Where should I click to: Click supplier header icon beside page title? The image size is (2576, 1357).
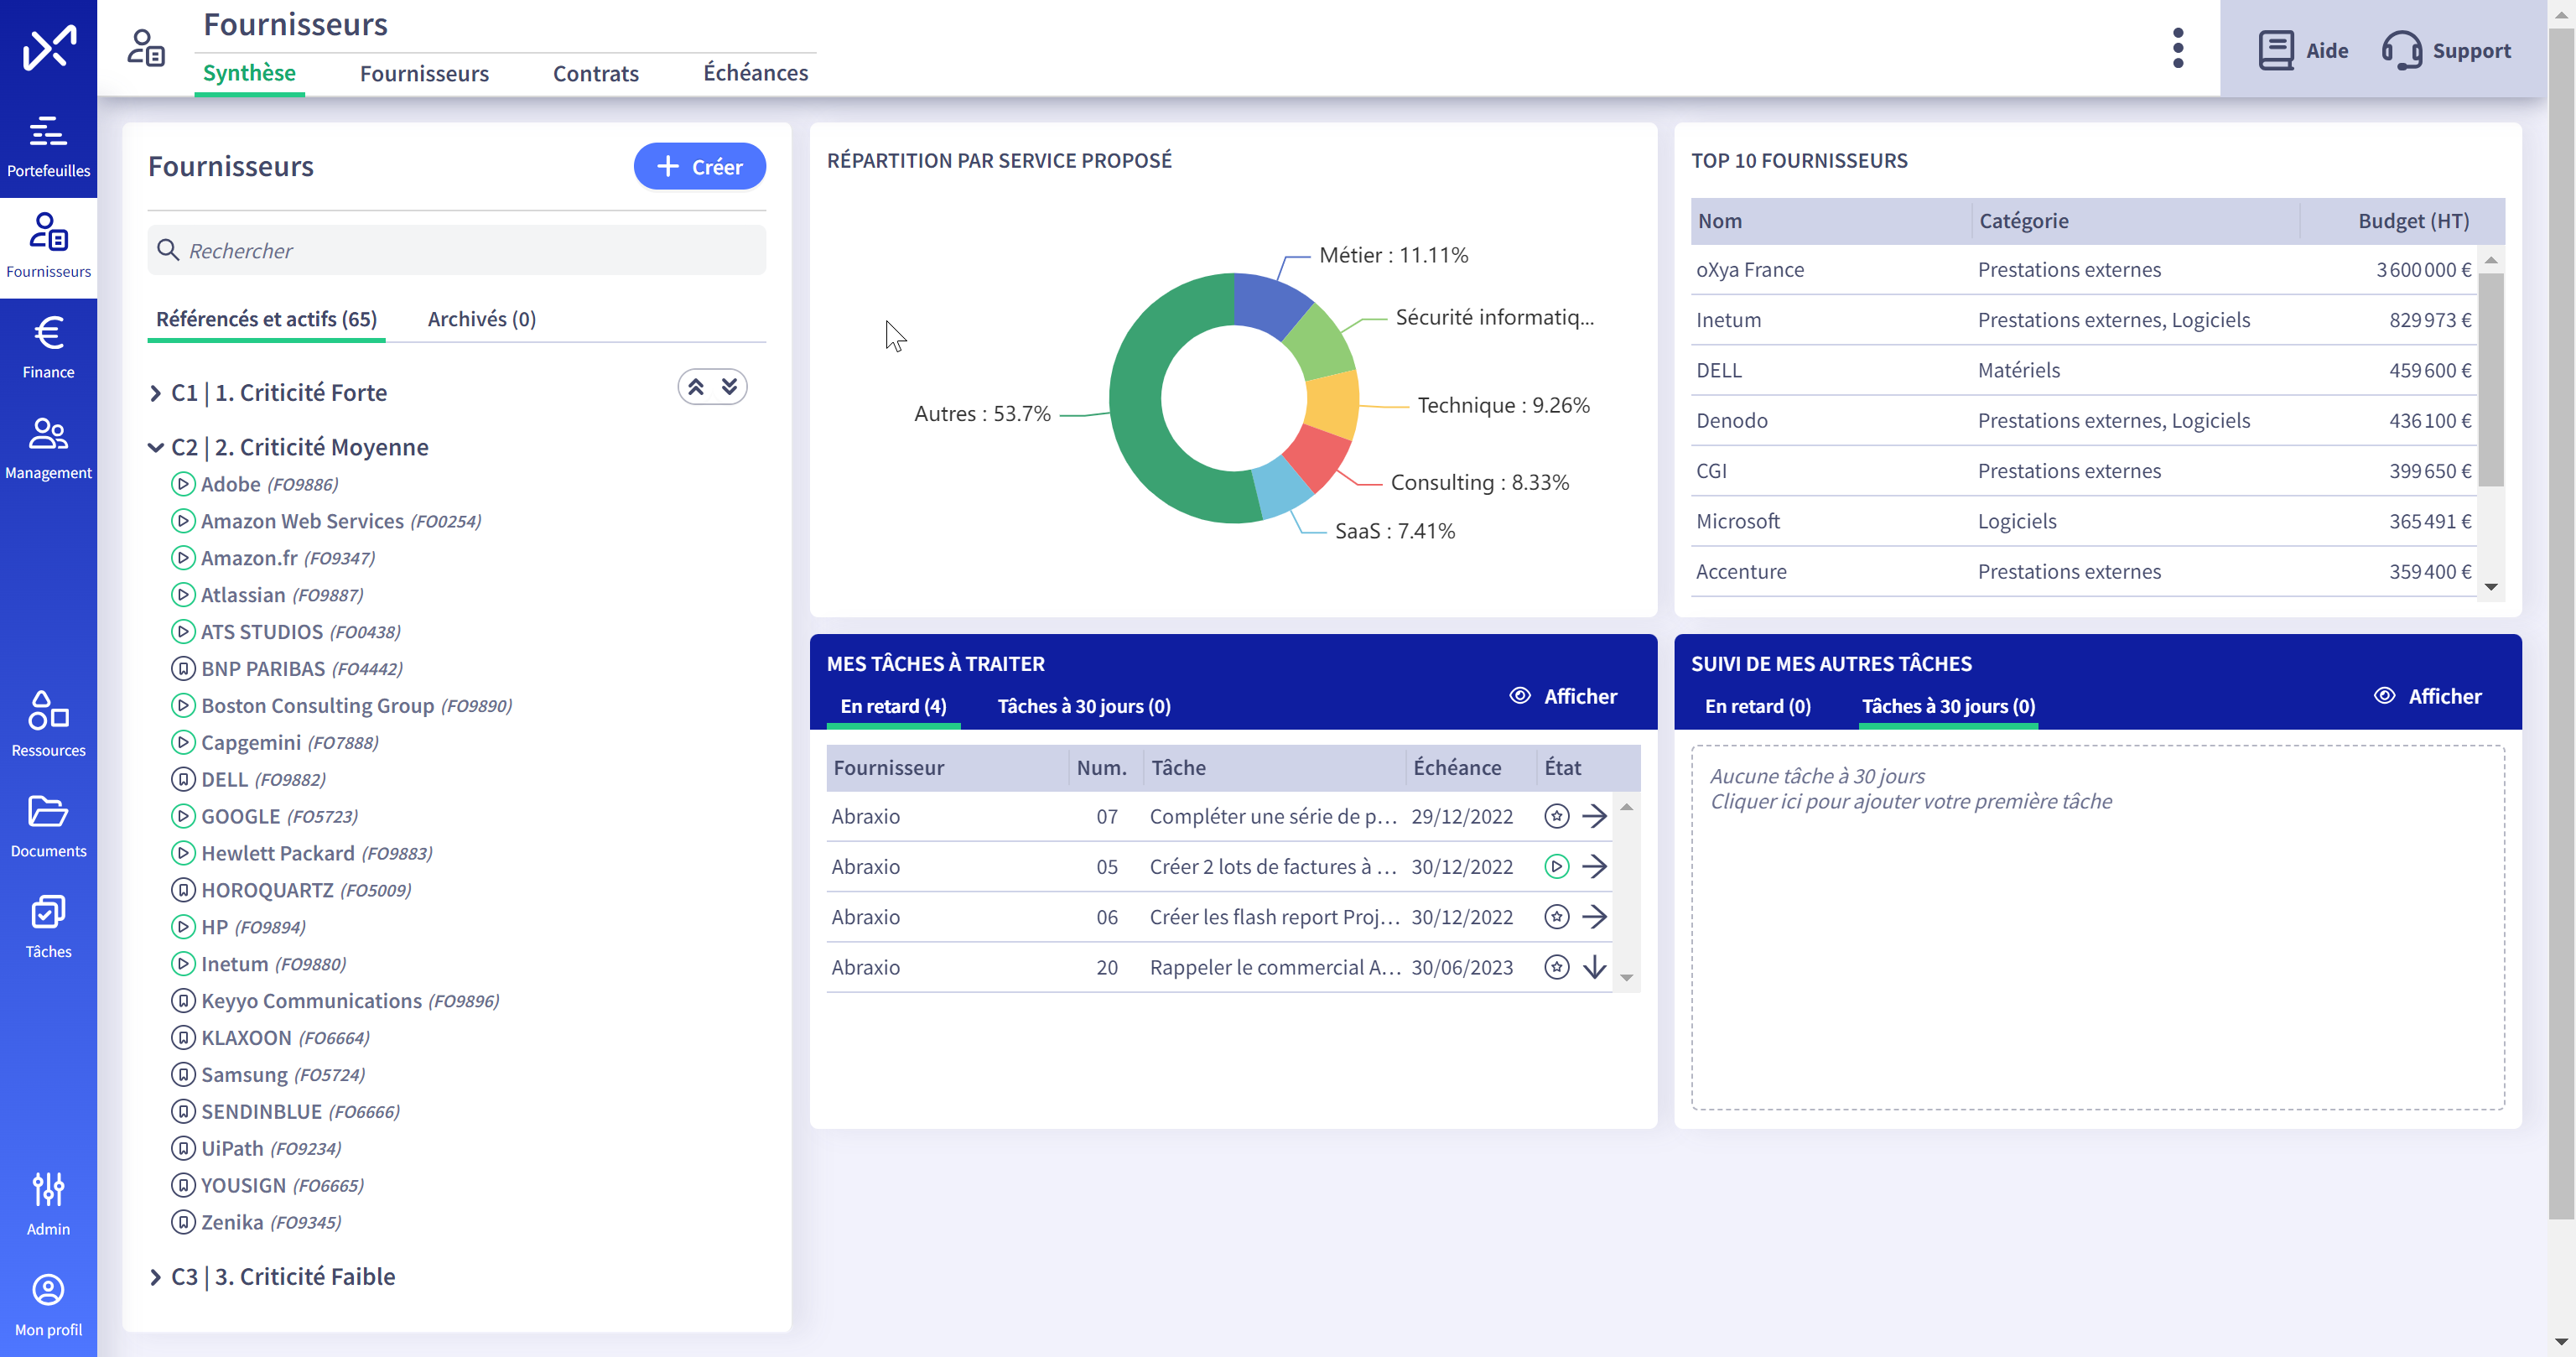pos(146,48)
